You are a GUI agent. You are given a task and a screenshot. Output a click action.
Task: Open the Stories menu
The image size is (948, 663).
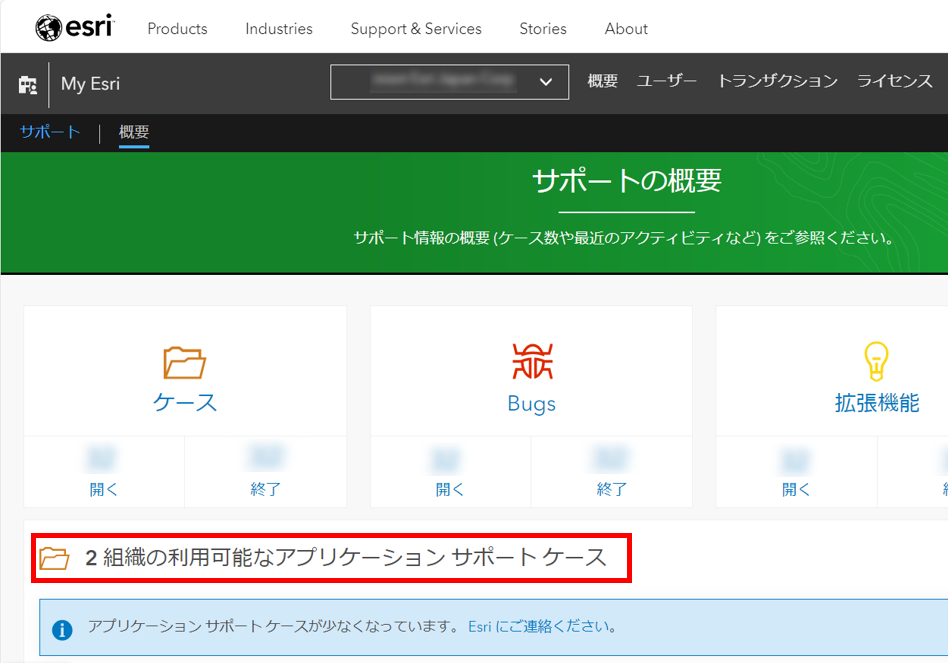pyautogui.click(x=543, y=28)
